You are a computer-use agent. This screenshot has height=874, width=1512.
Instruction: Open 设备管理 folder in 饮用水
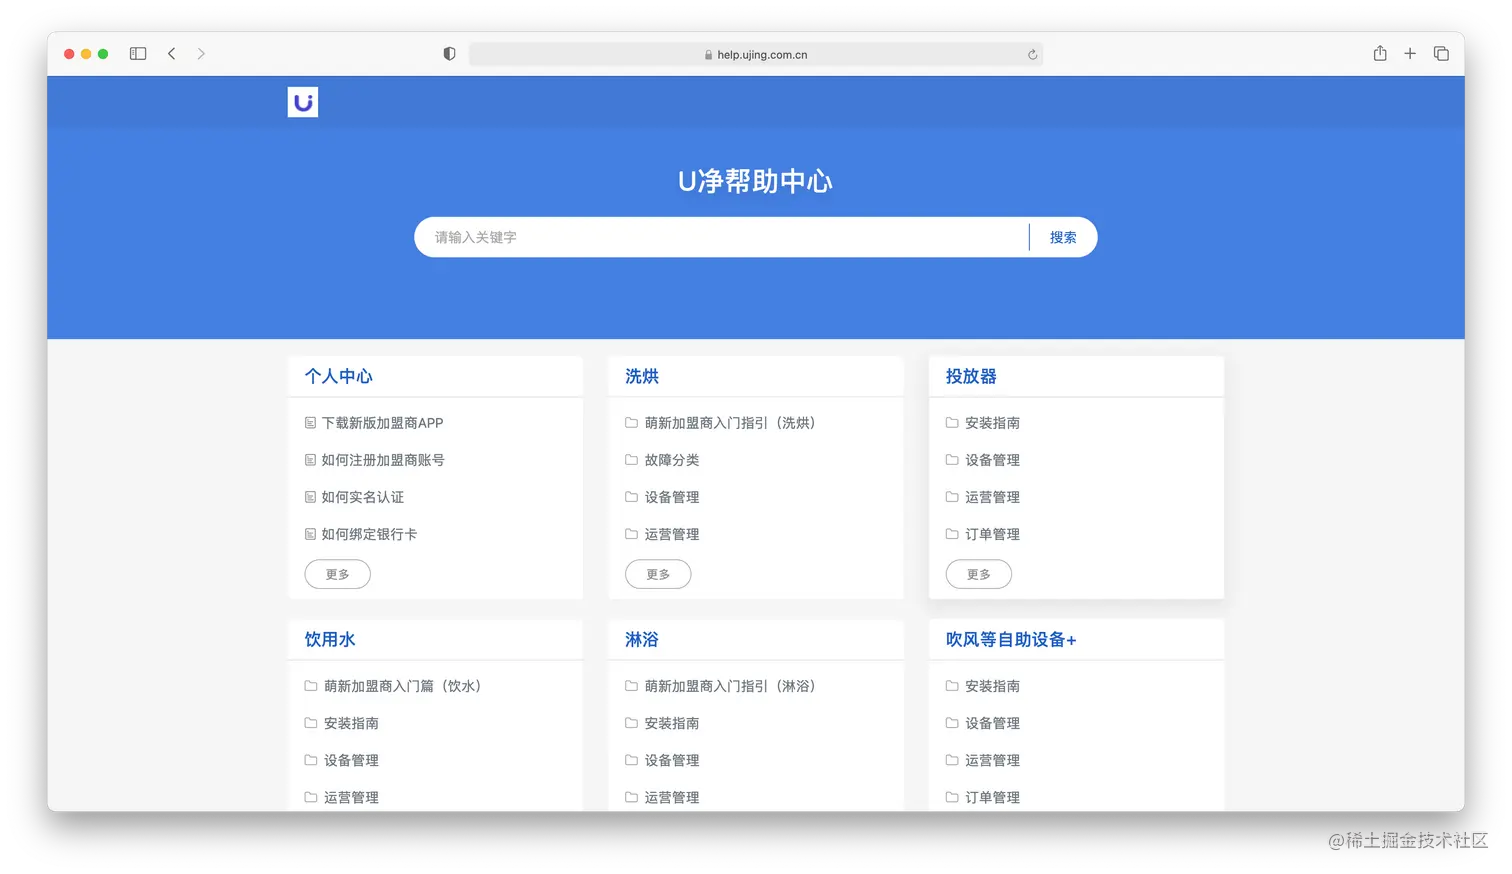[x=351, y=760]
